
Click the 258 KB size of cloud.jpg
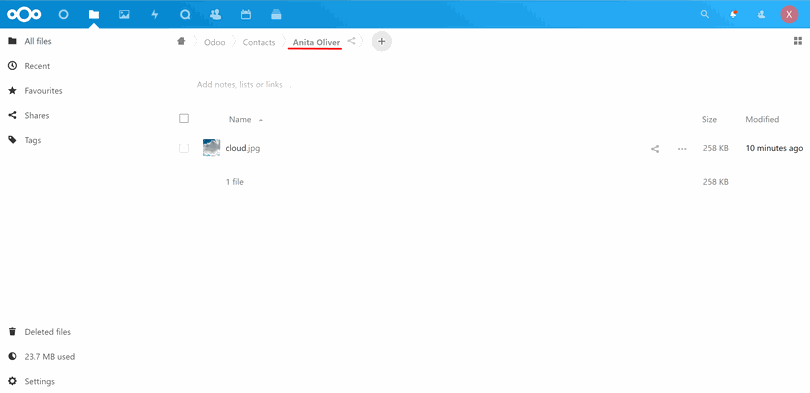coord(715,148)
